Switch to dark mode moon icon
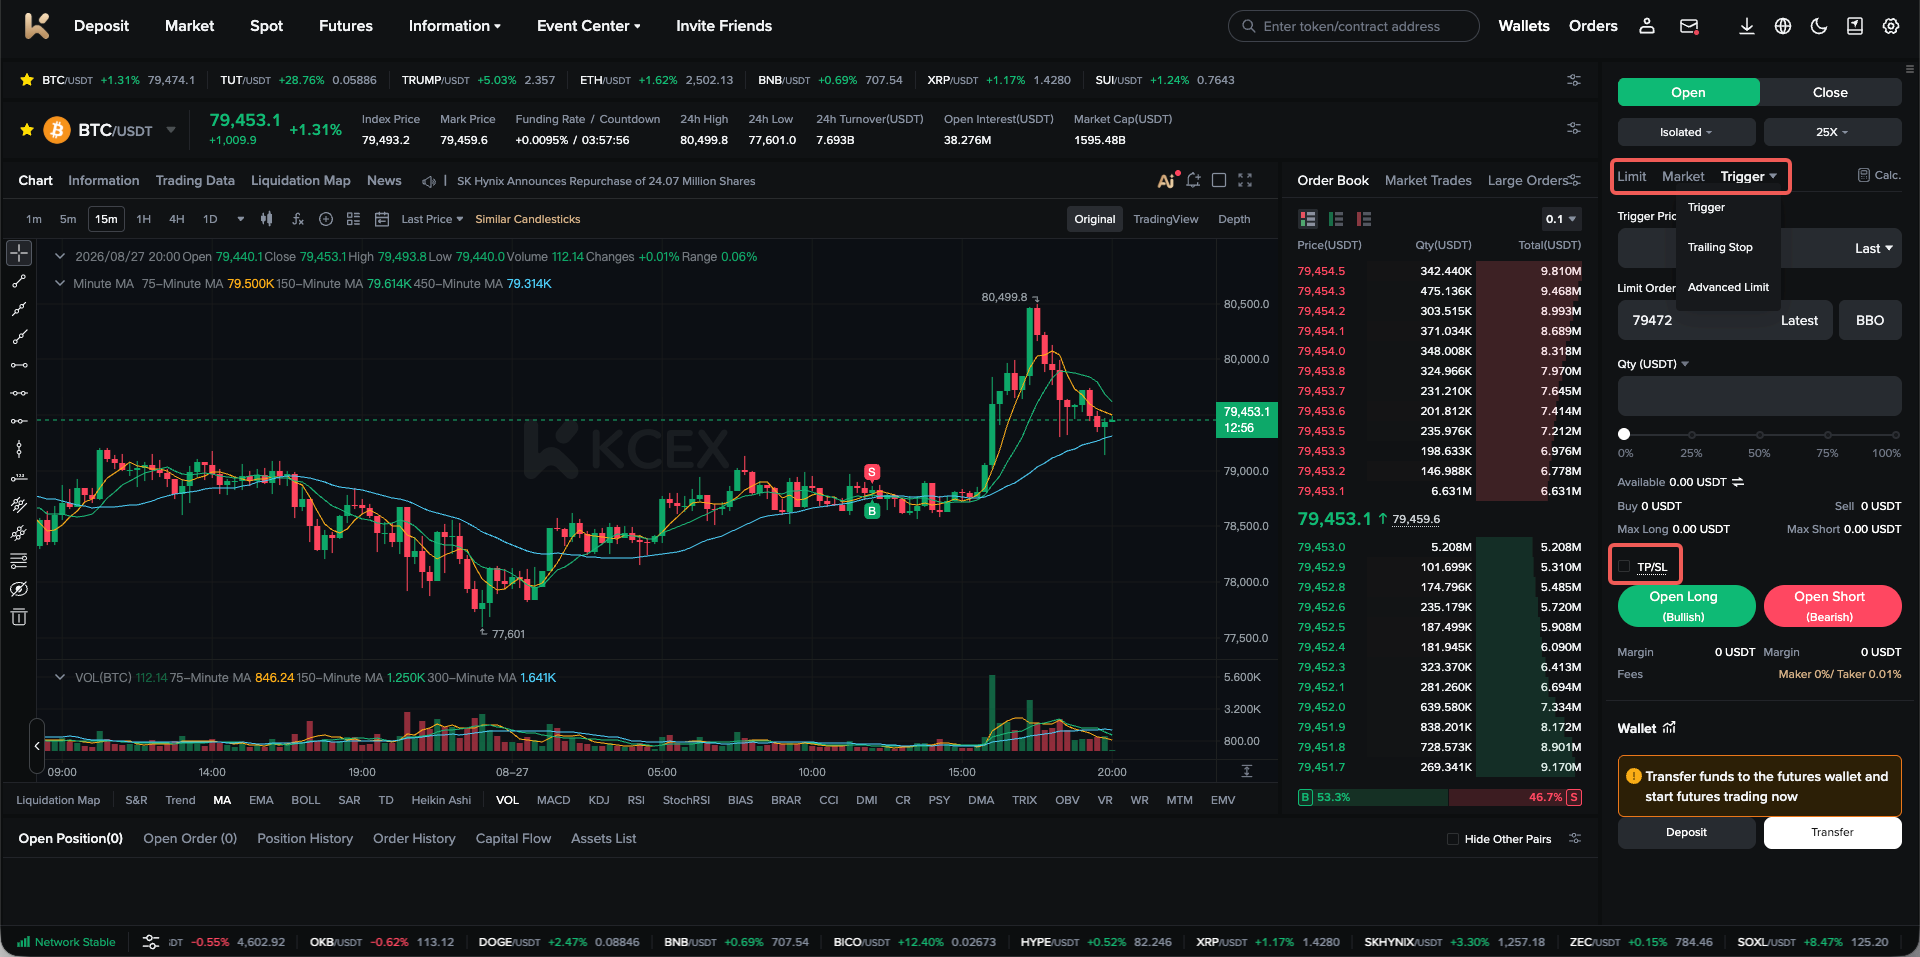The image size is (1920, 957). pyautogui.click(x=1819, y=26)
